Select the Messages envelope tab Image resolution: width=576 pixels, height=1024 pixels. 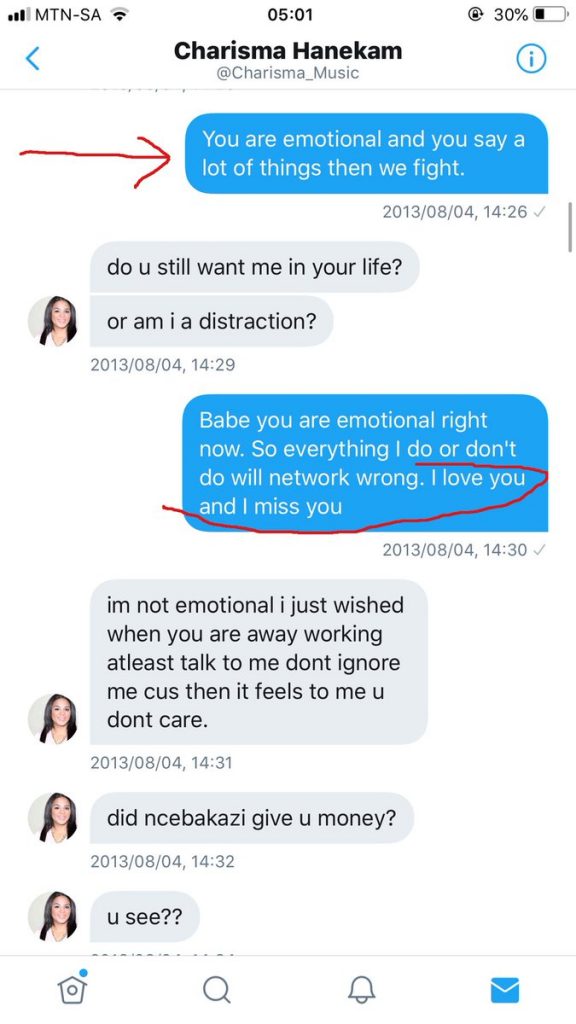[x=504, y=989]
